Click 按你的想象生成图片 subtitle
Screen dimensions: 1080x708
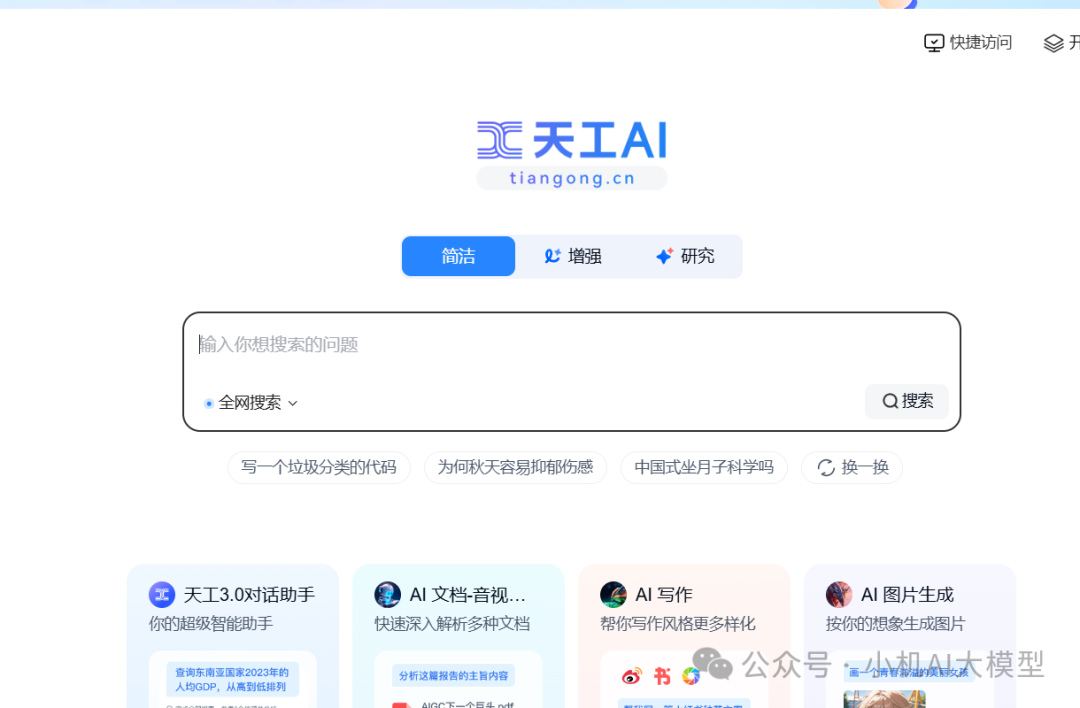(x=895, y=624)
